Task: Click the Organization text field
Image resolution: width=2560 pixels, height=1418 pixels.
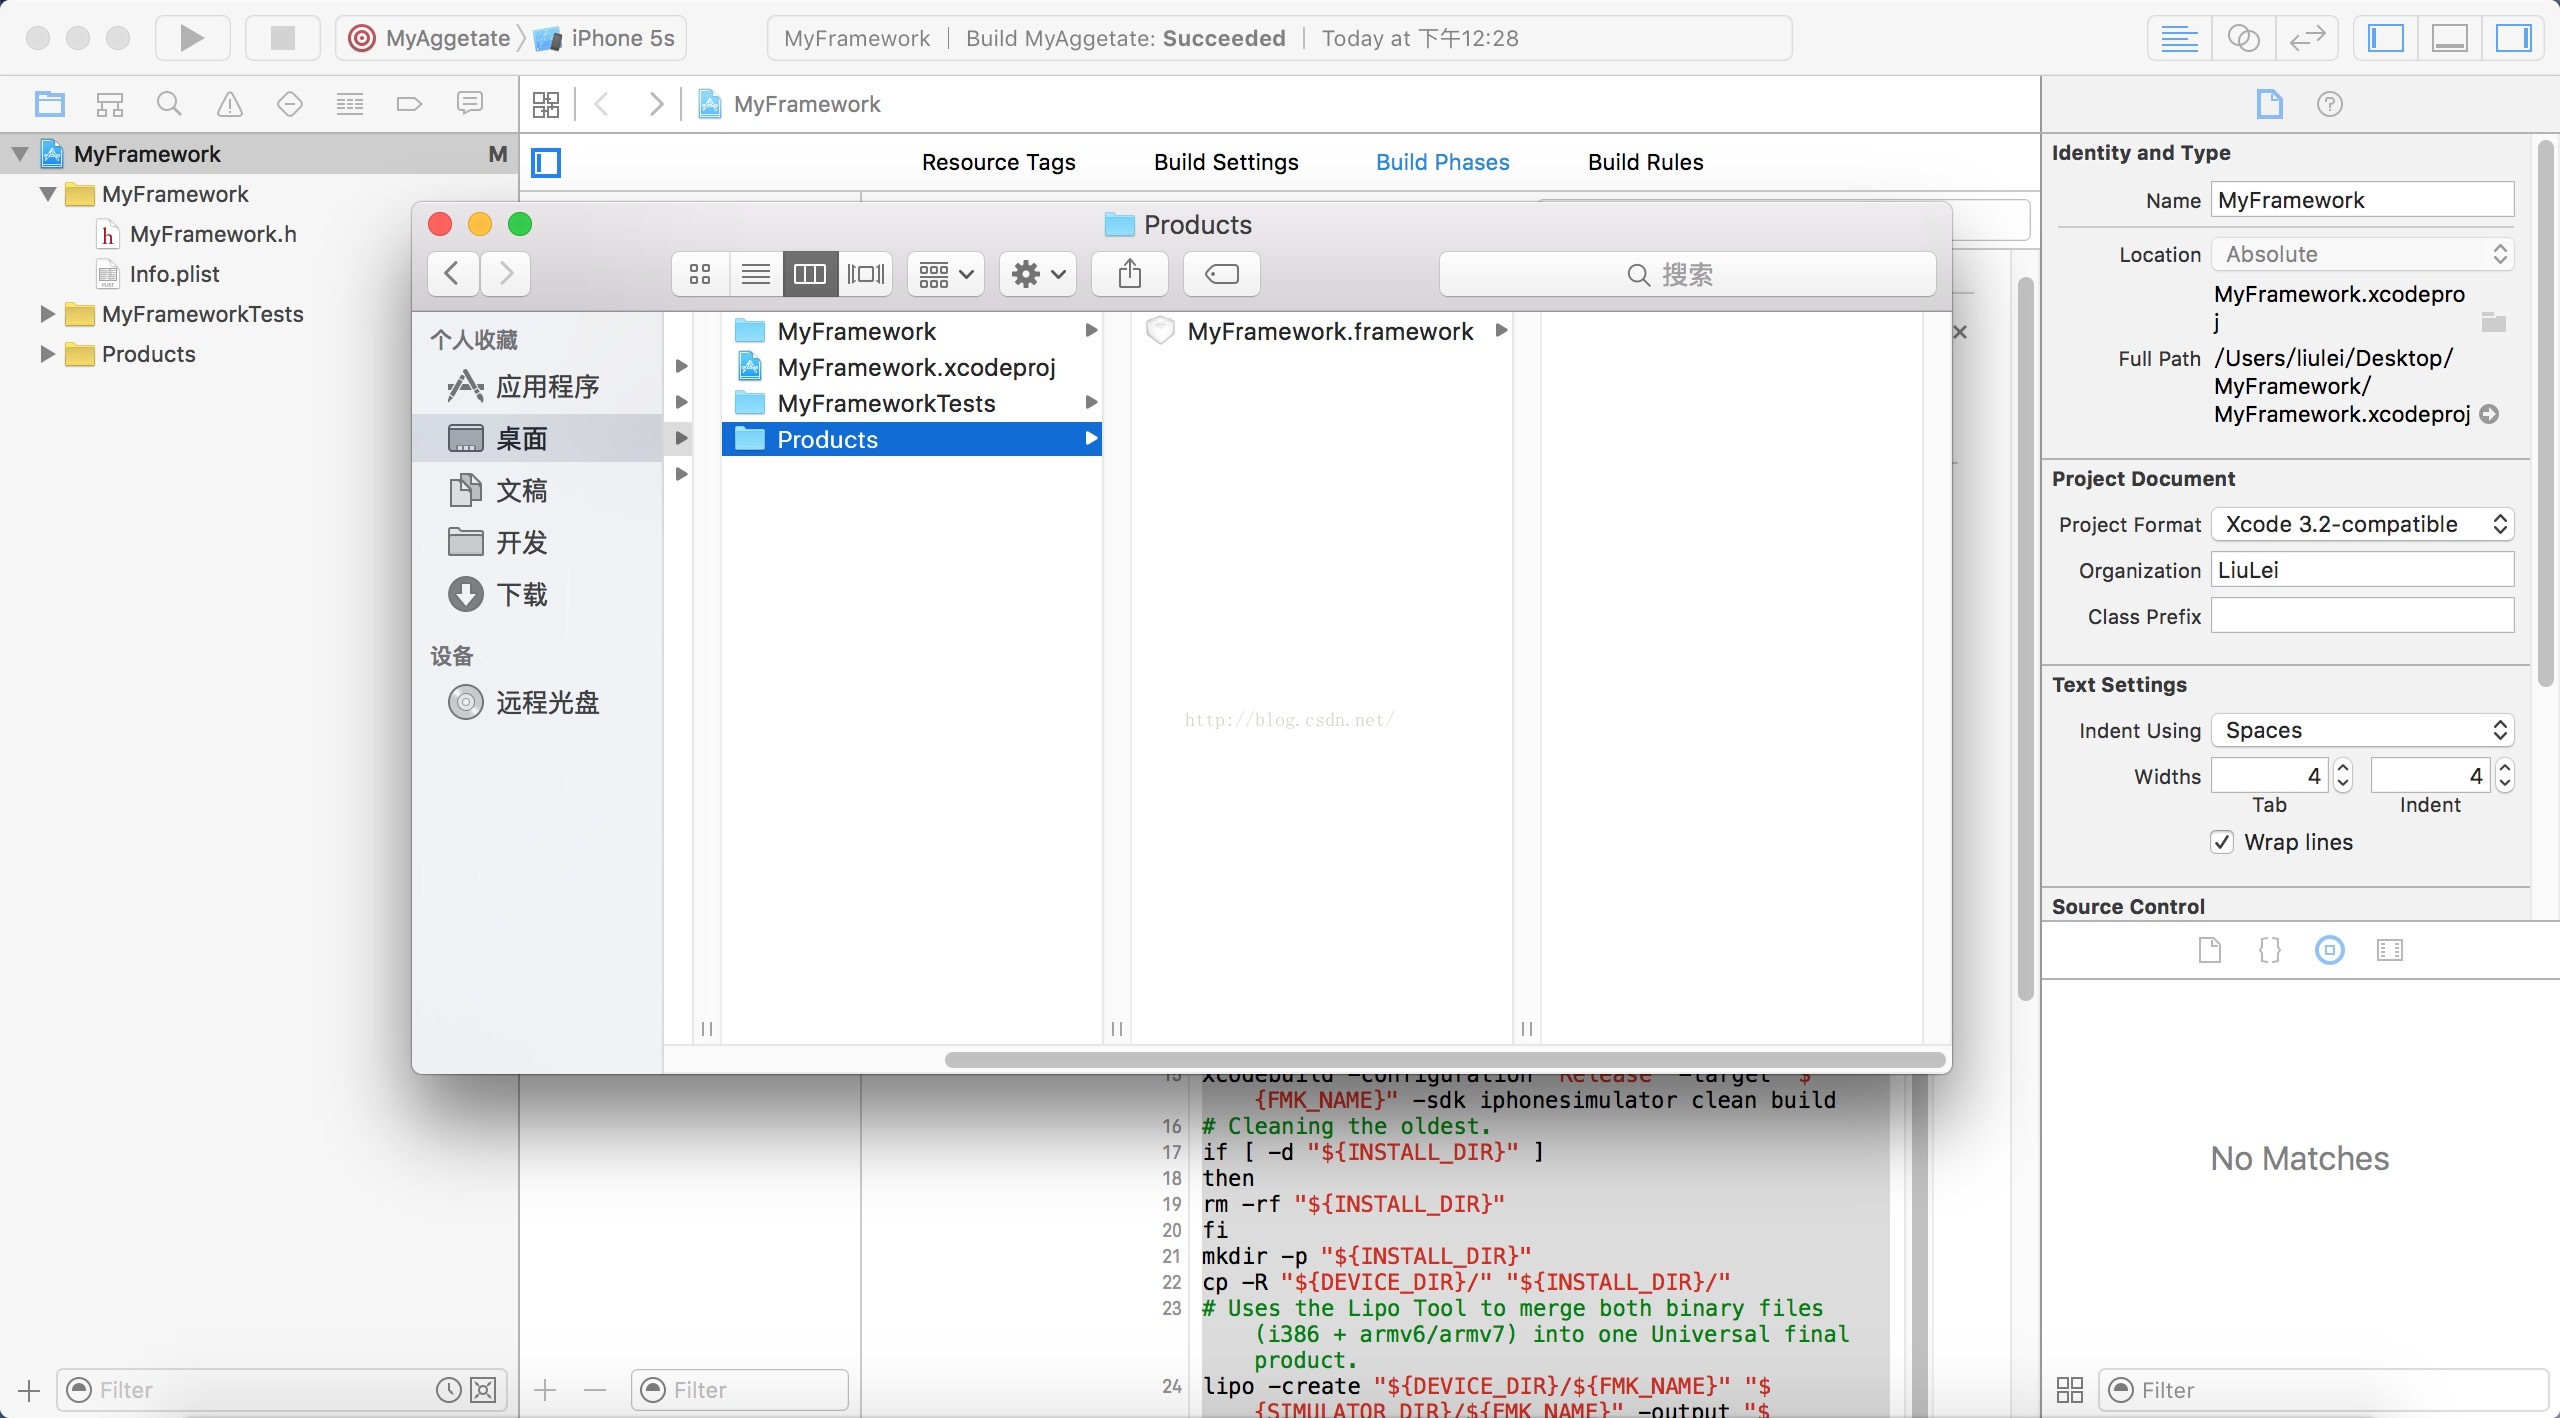Action: (2363, 570)
